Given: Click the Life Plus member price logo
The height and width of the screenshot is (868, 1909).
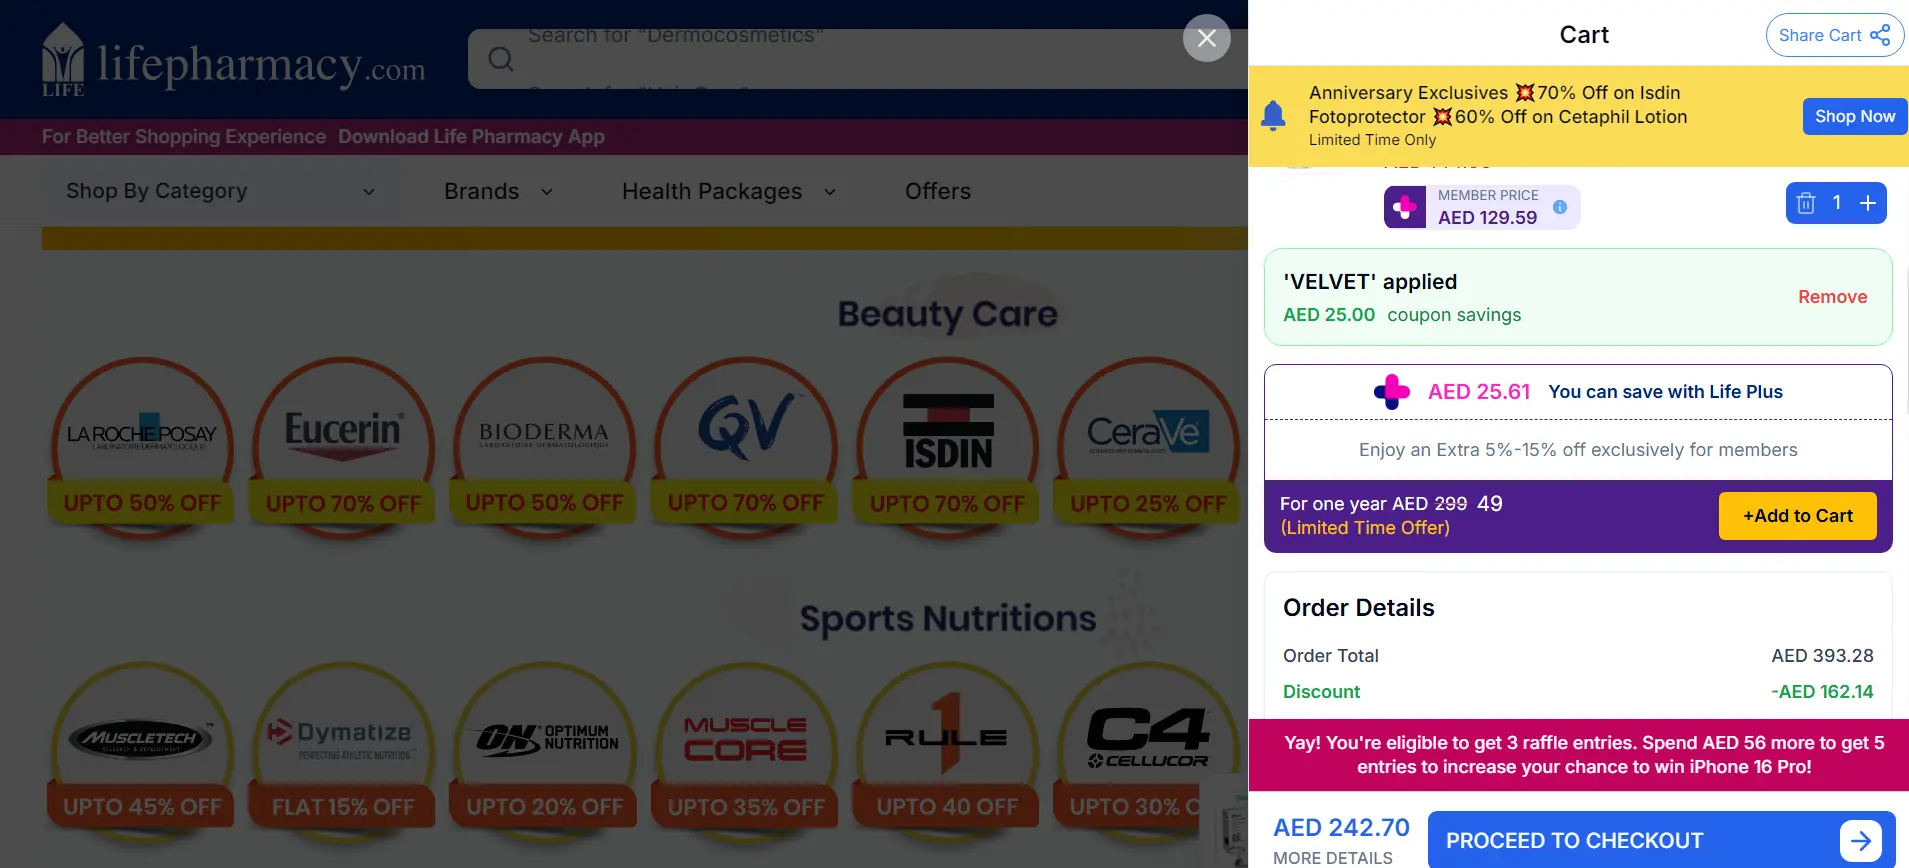Looking at the screenshot, I should (1405, 207).
